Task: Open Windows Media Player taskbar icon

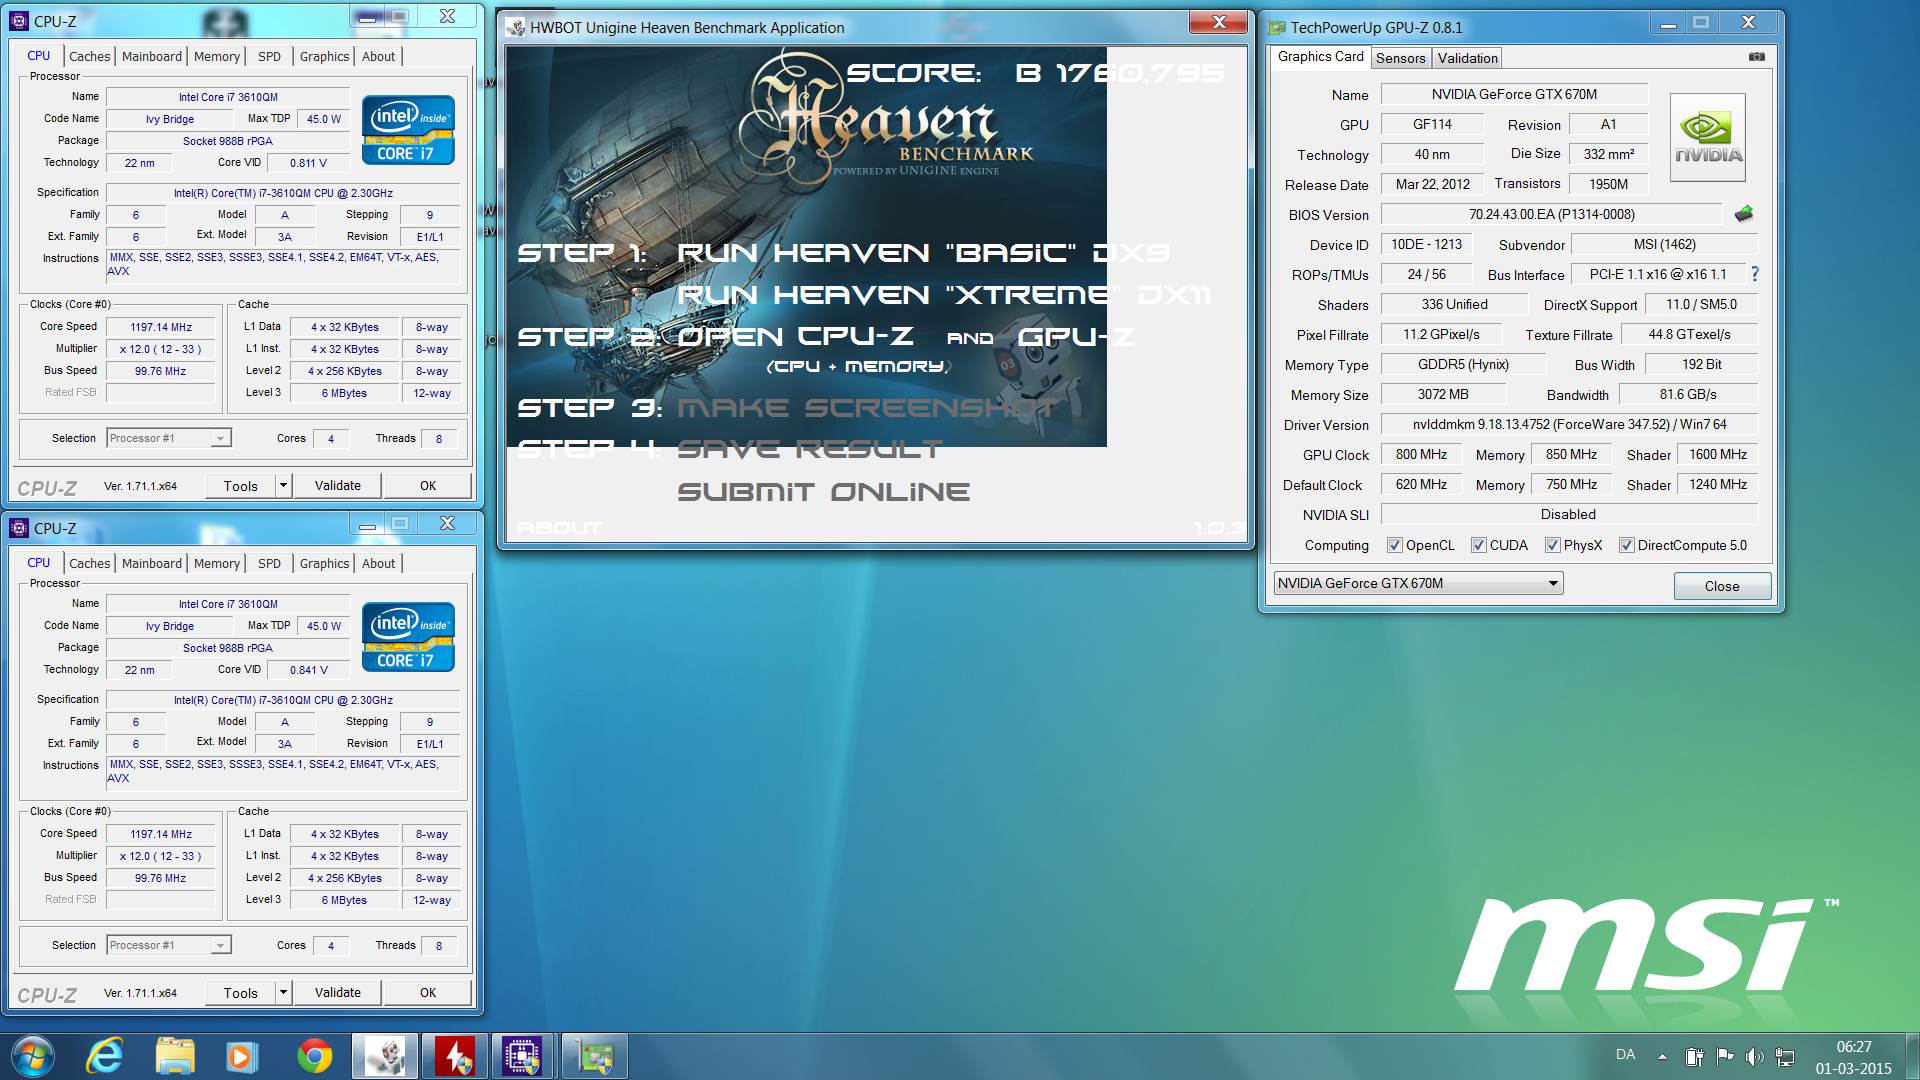Action: [x=243, y=1056]
